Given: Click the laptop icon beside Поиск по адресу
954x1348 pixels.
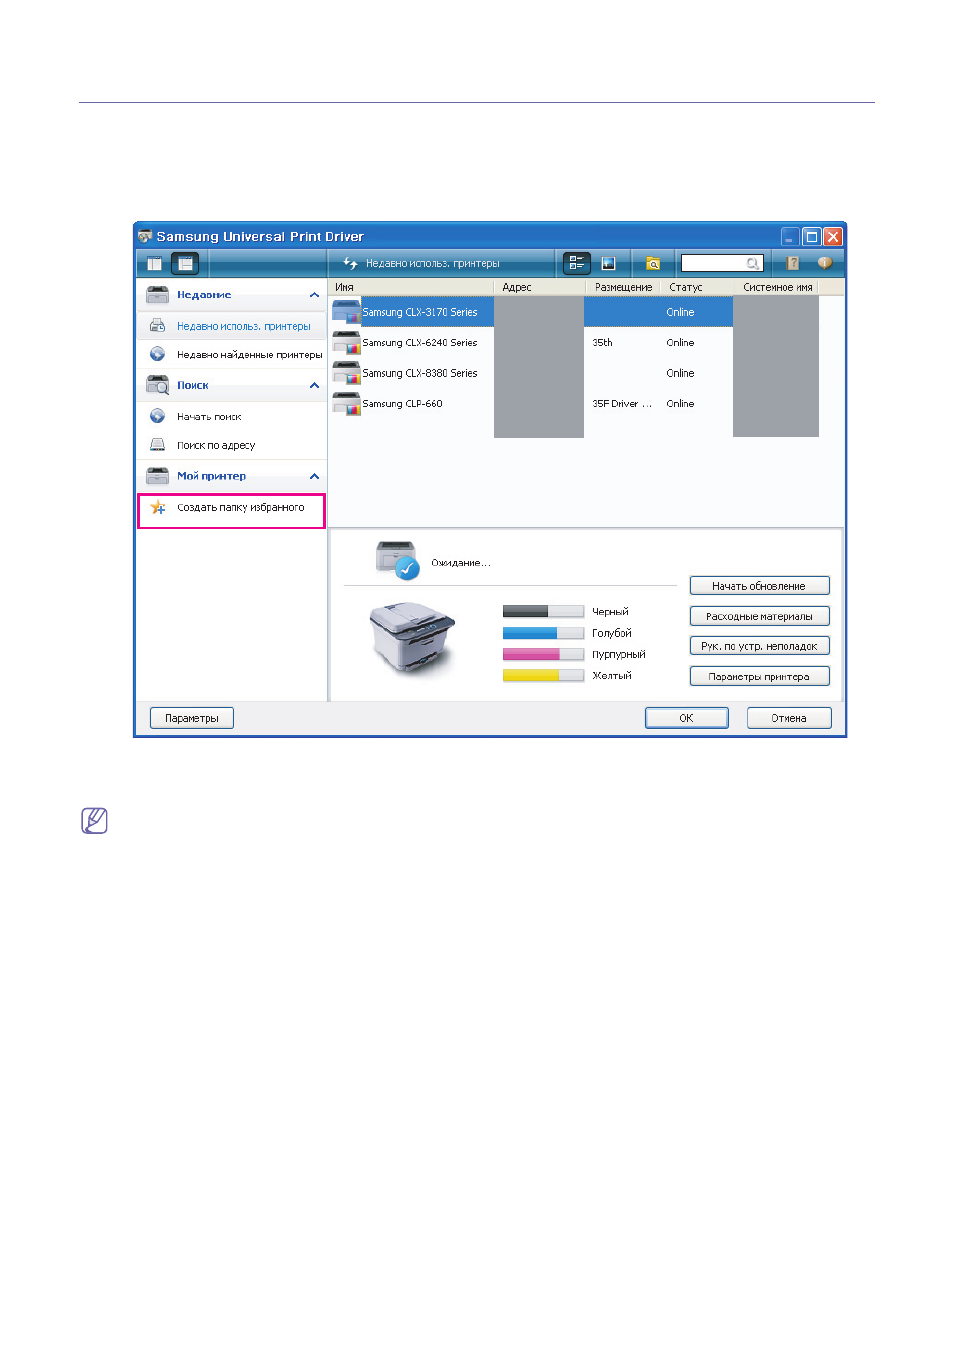Looking at the screenshot, I should pos(157,445).
